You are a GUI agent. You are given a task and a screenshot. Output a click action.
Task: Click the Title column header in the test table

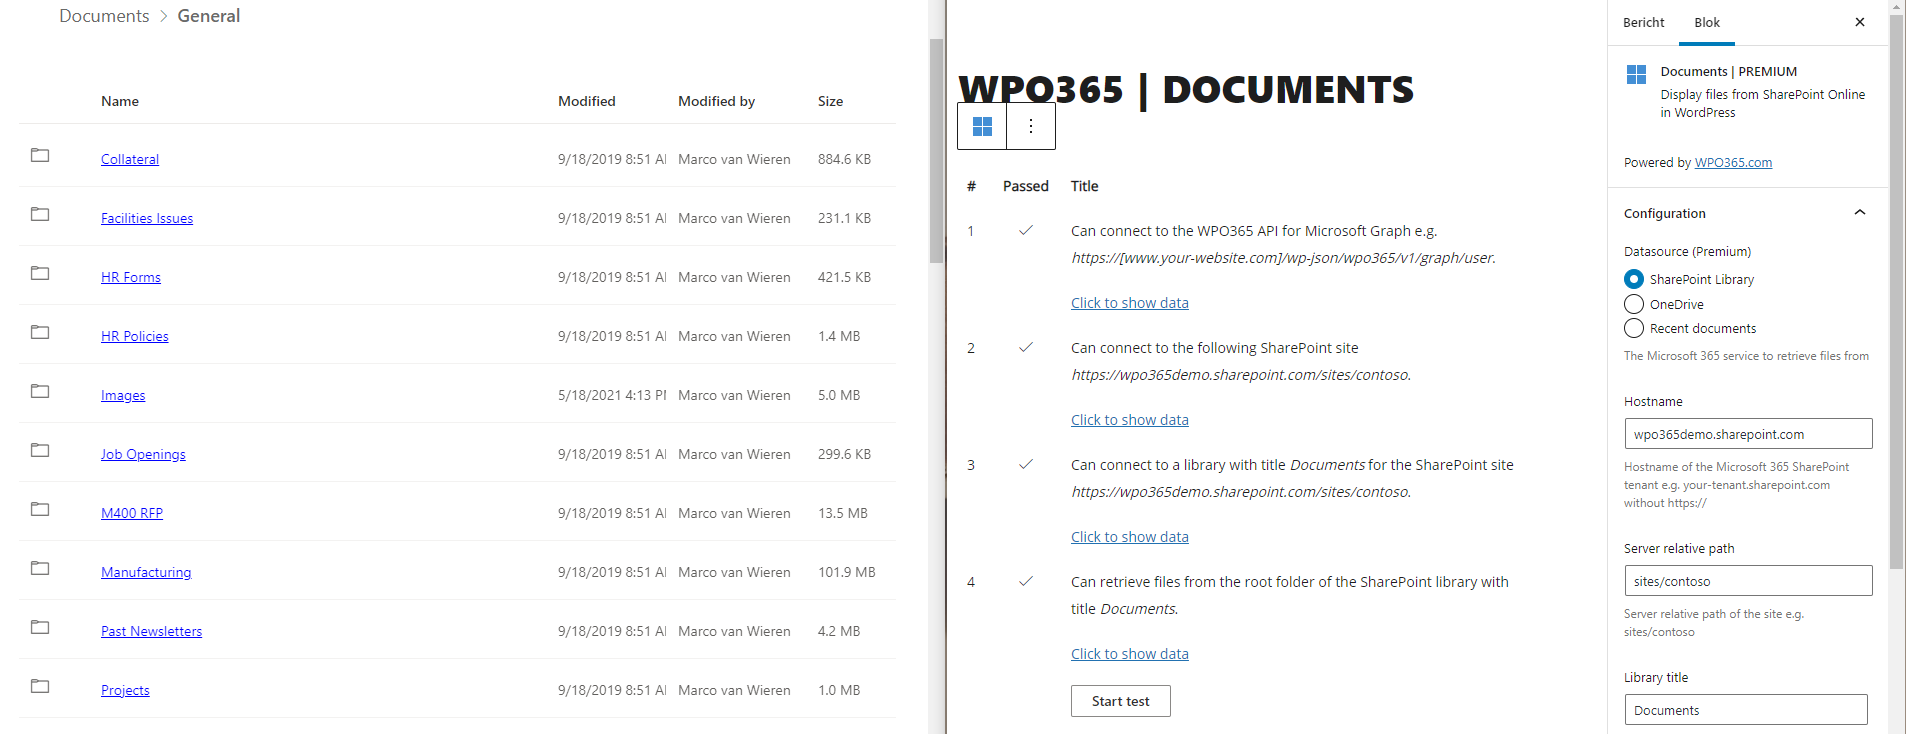click(x=1084, y=186)
